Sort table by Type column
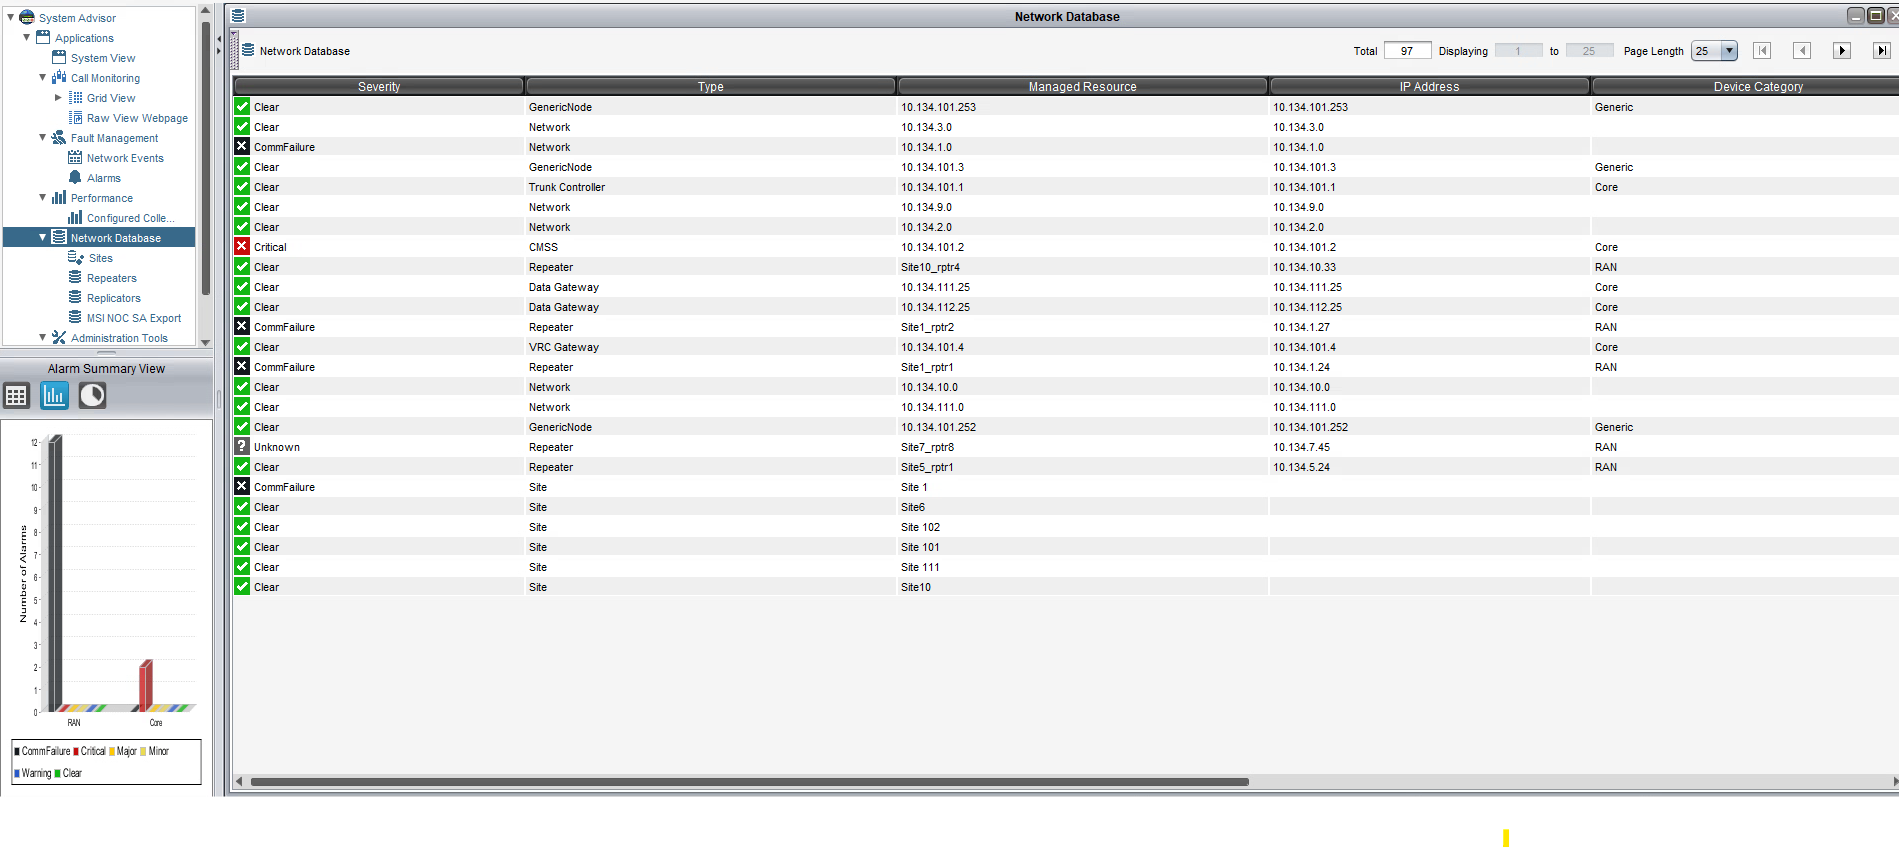 [711, 87]
